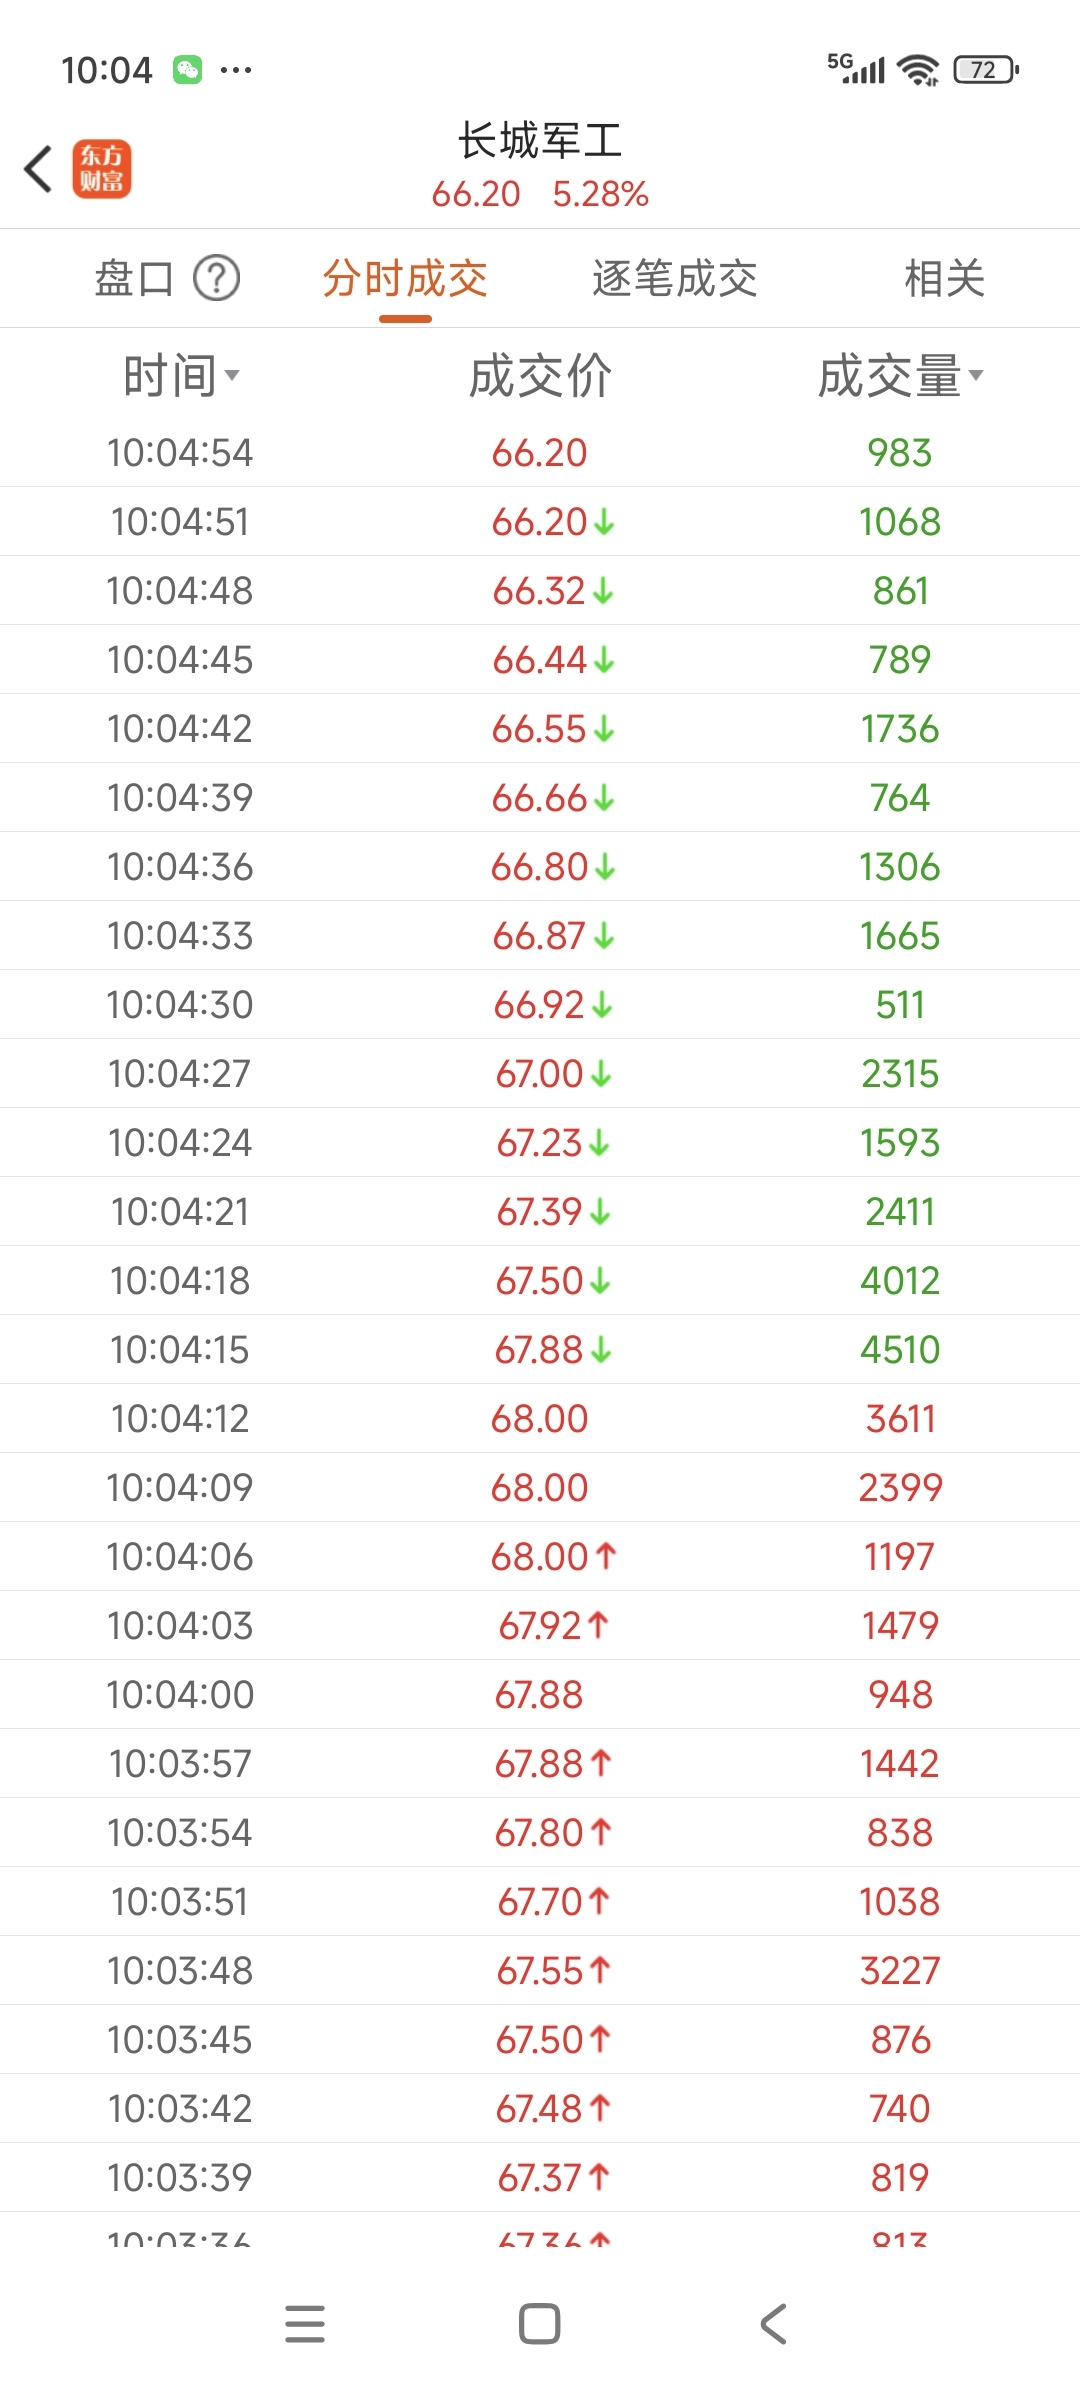Tap the 盘口 help question mark icon
The image size is (1080, 2400).
pos(216,278)
